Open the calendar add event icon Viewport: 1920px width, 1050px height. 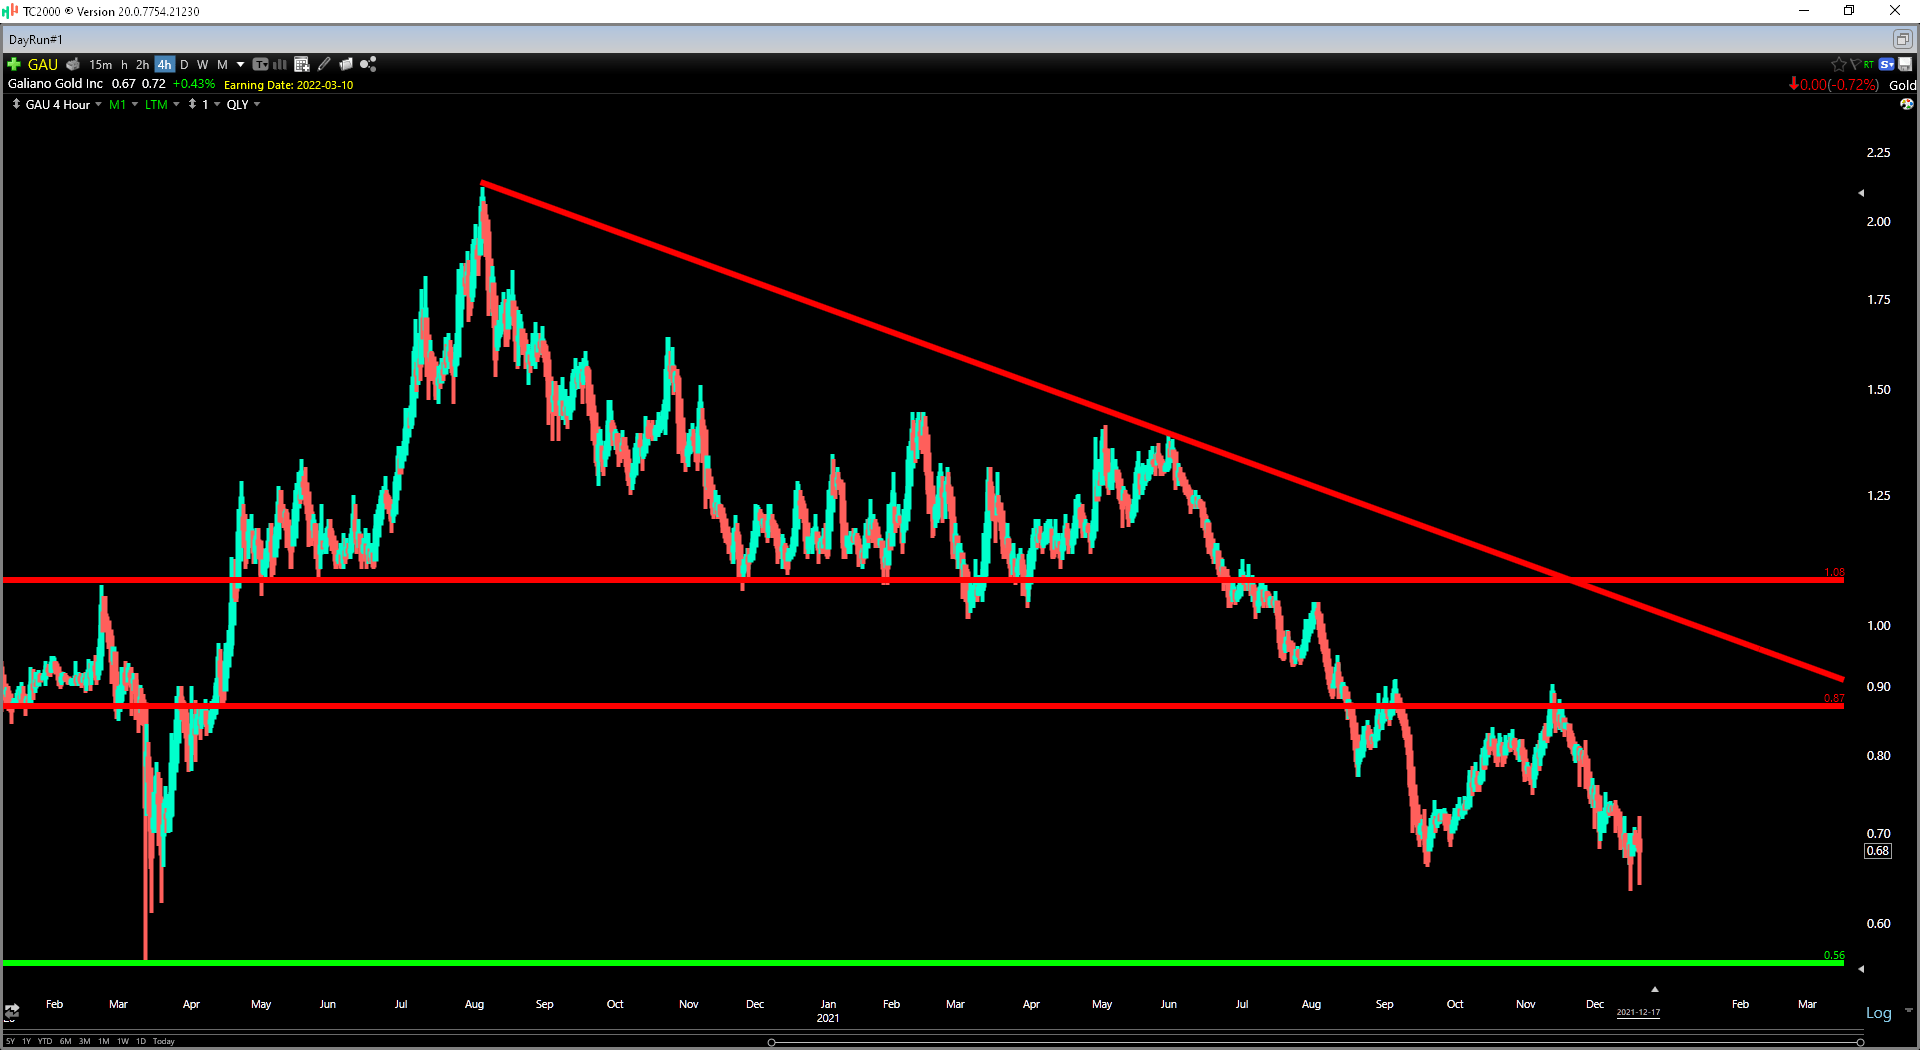[302, 64]
